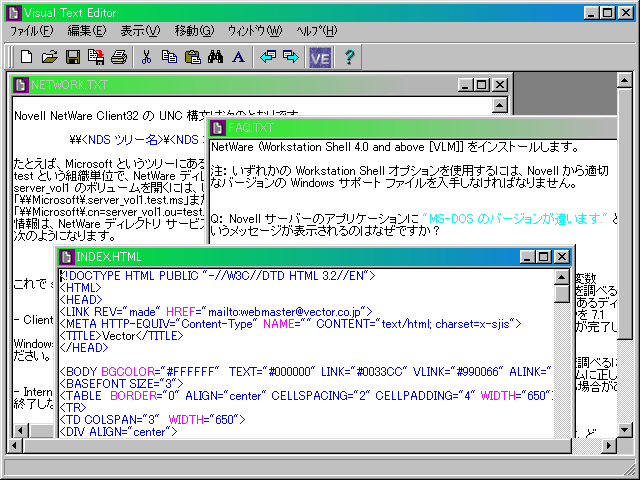Click the main workspace scrollbar up arrow
This screenshot has height=480, width=640.
tap(624, 80)
